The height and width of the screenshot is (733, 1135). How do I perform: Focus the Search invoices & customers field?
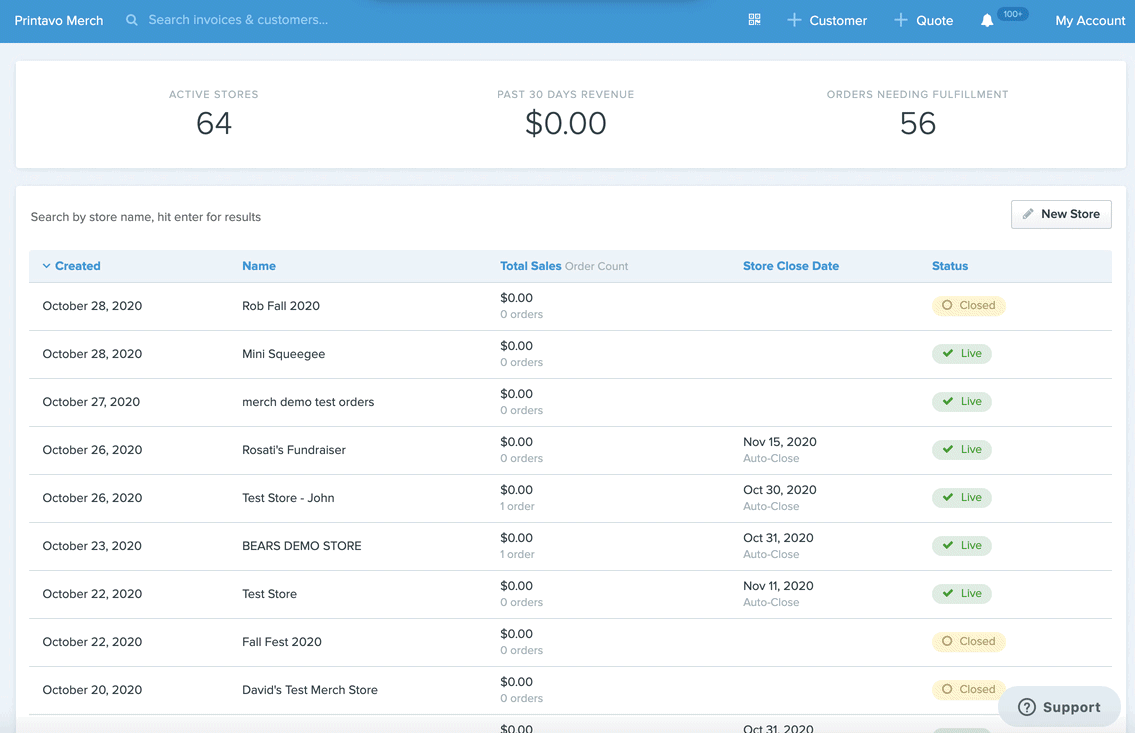pos(238,20)
